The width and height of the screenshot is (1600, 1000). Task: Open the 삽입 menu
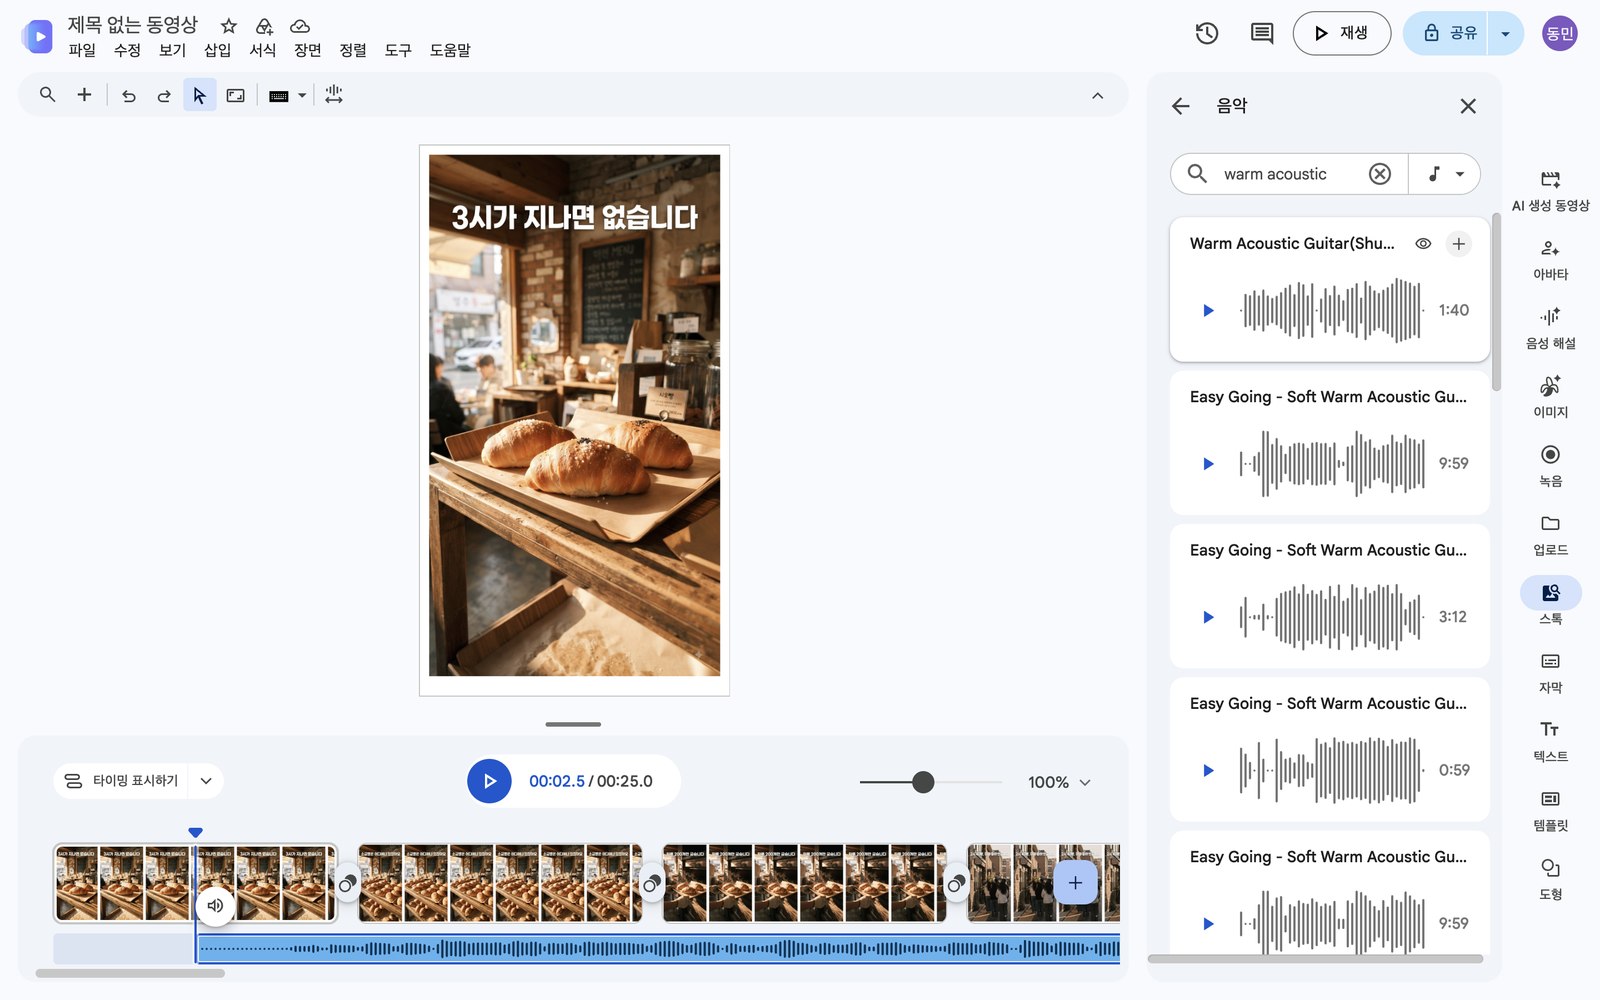(217, 50)
